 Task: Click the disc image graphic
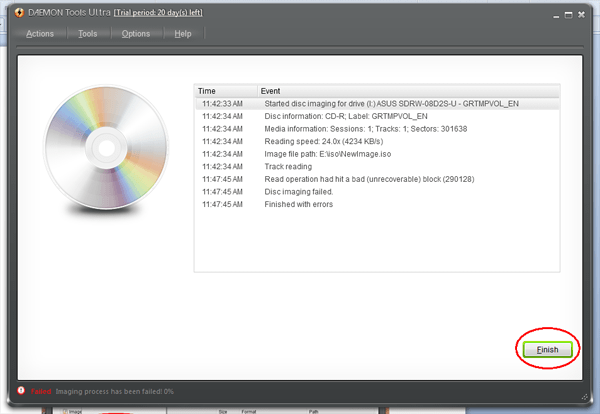(x=106, y=148)
